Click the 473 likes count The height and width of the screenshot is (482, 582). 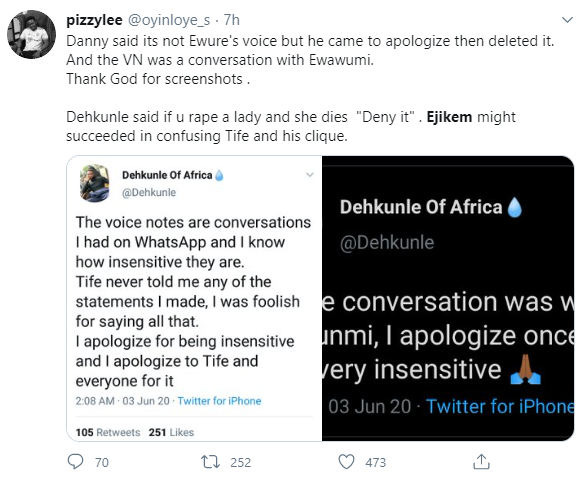click(x=376, y=462)
